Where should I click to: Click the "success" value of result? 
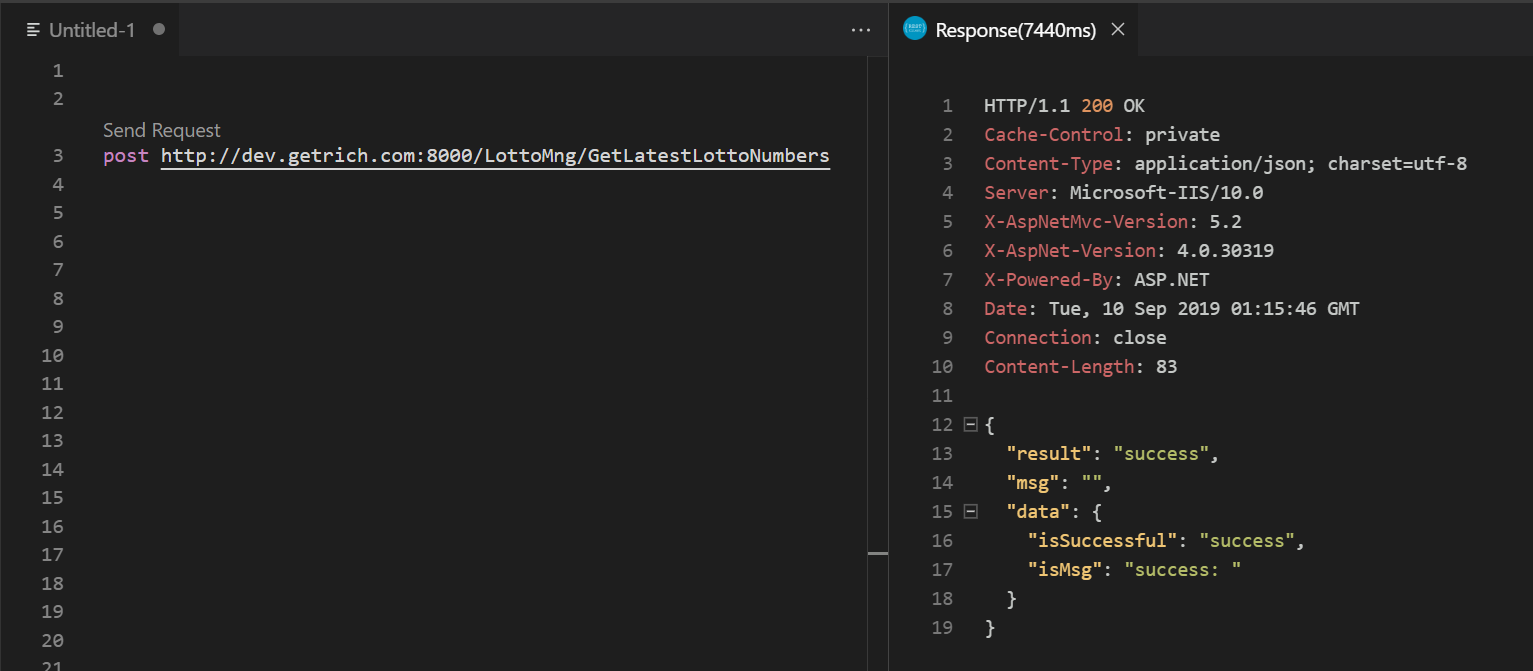pos(1162,454)
